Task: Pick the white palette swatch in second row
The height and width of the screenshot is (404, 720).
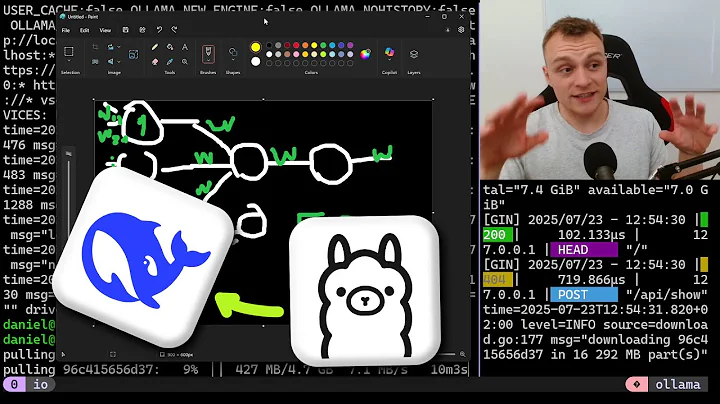Action: click(269, 54)
